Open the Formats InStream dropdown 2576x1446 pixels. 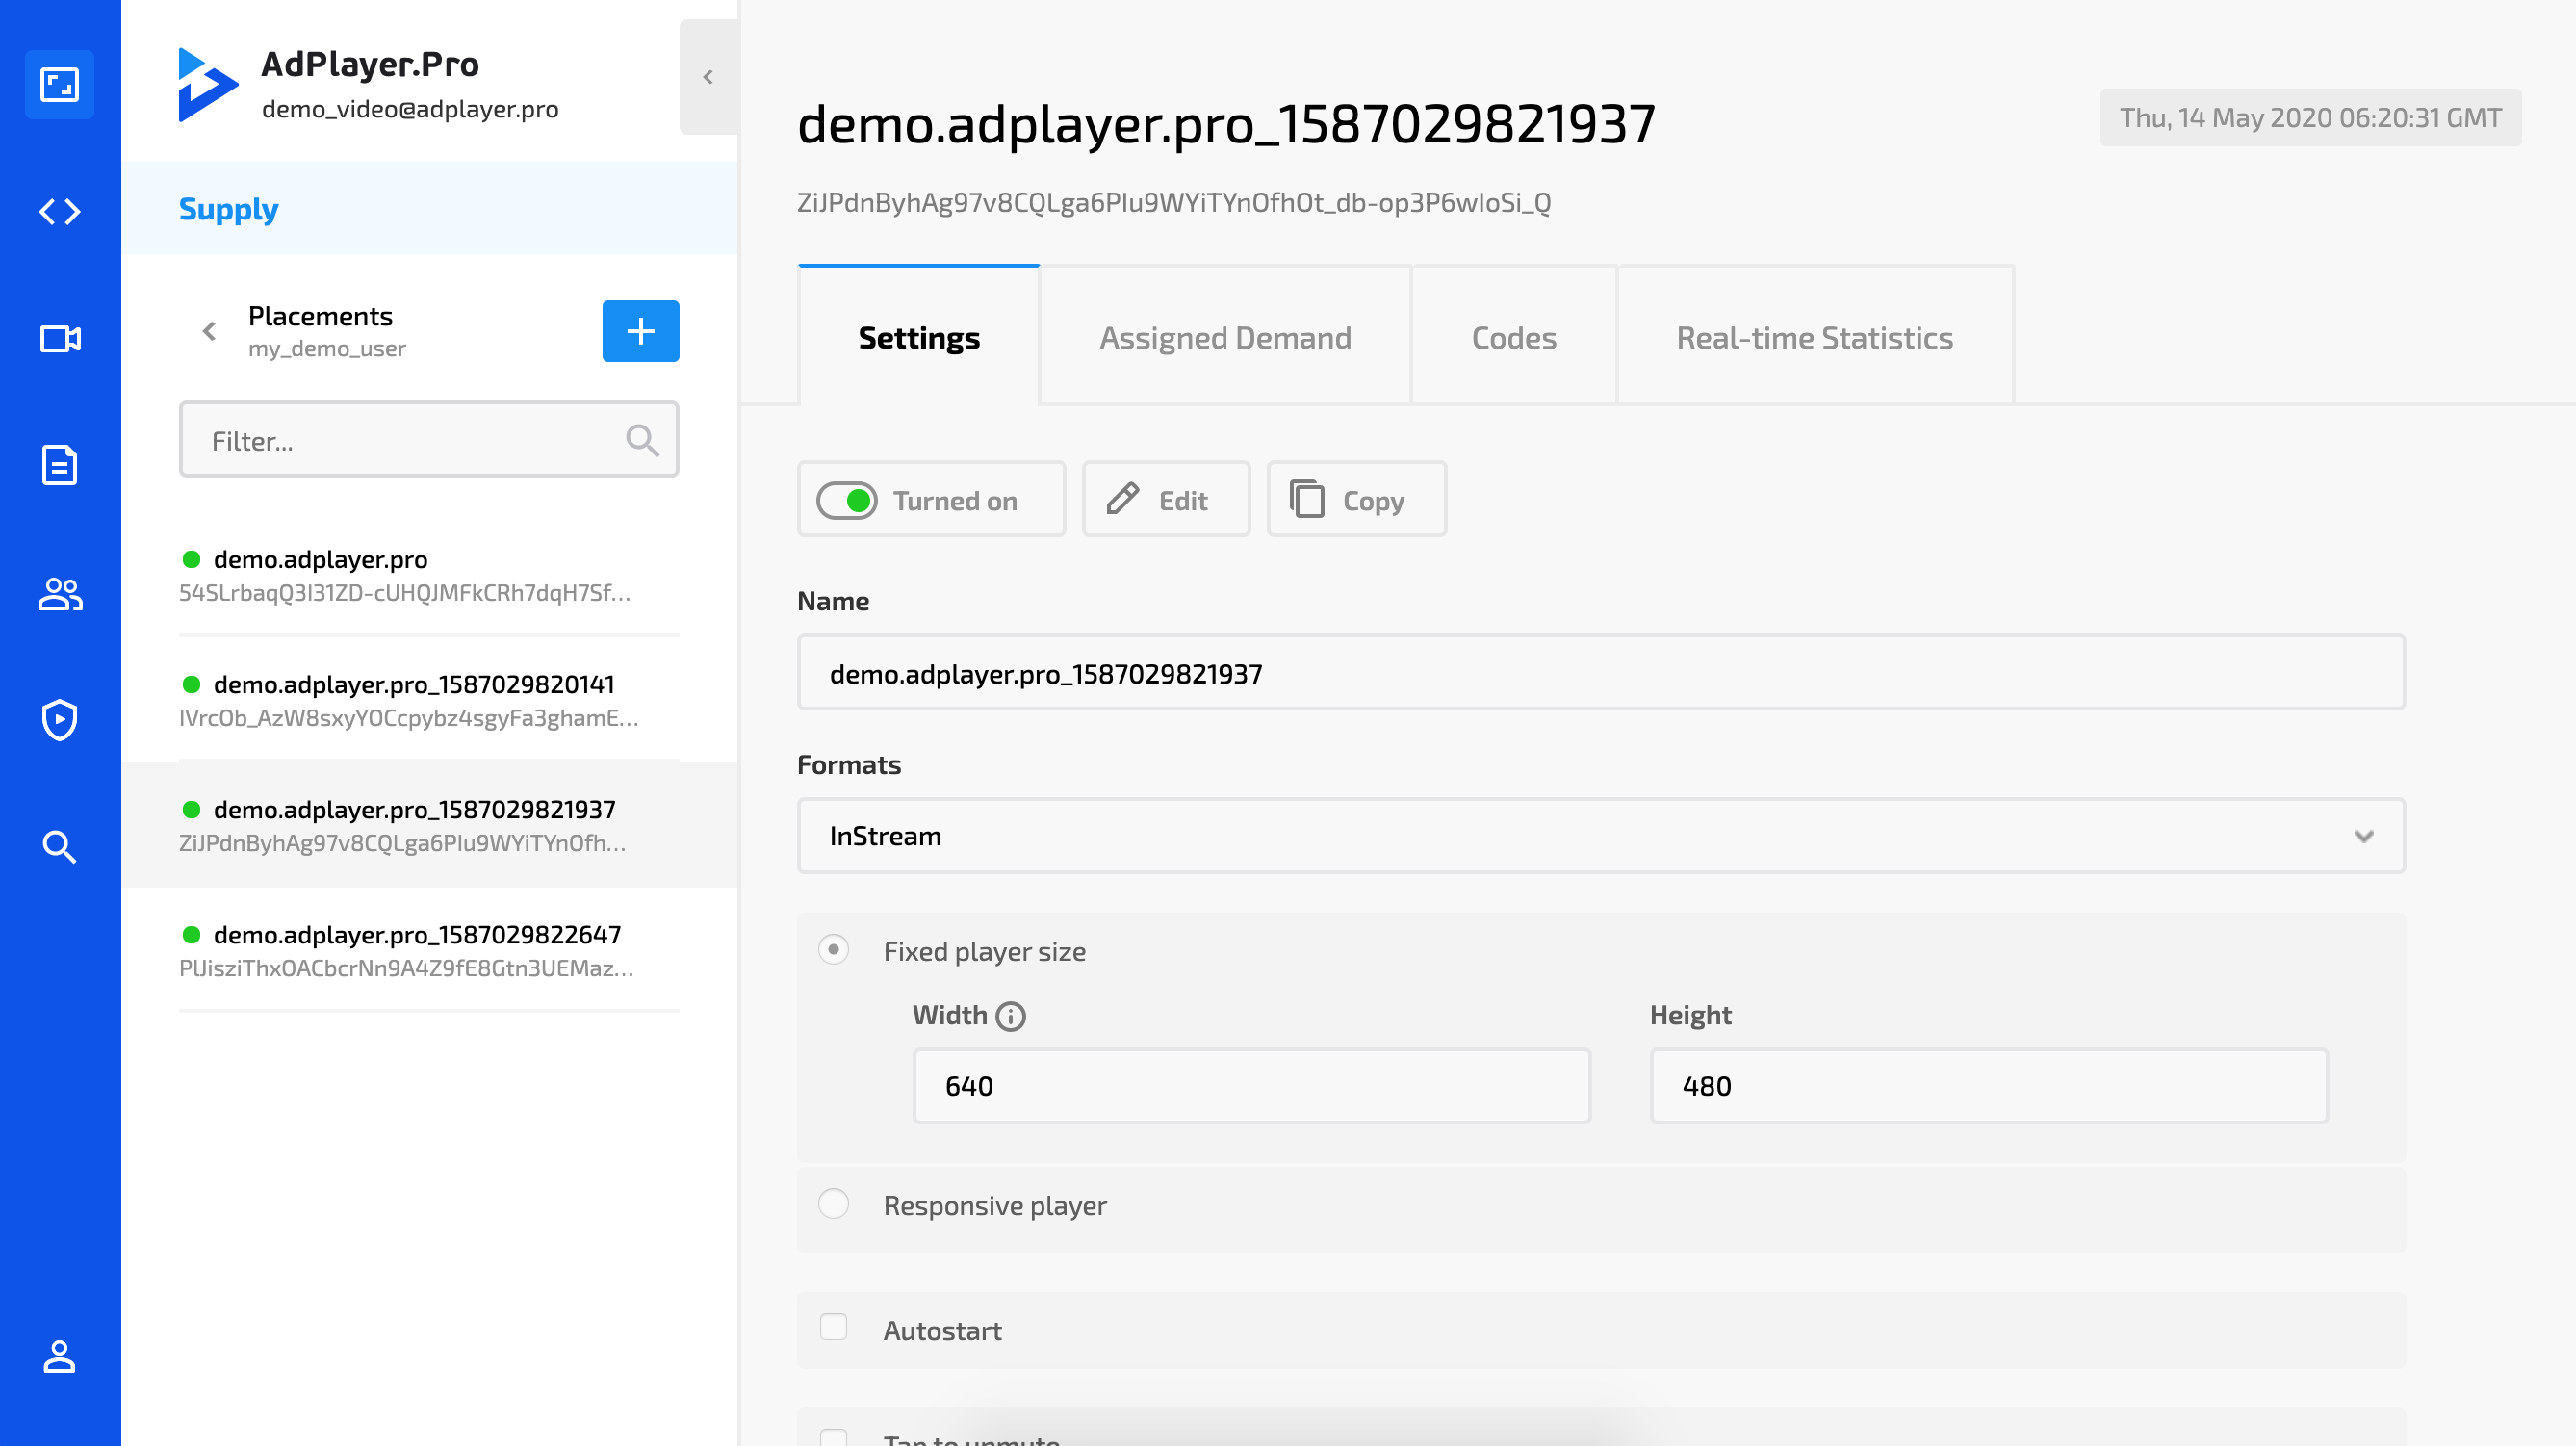[x=1600, y=836]
